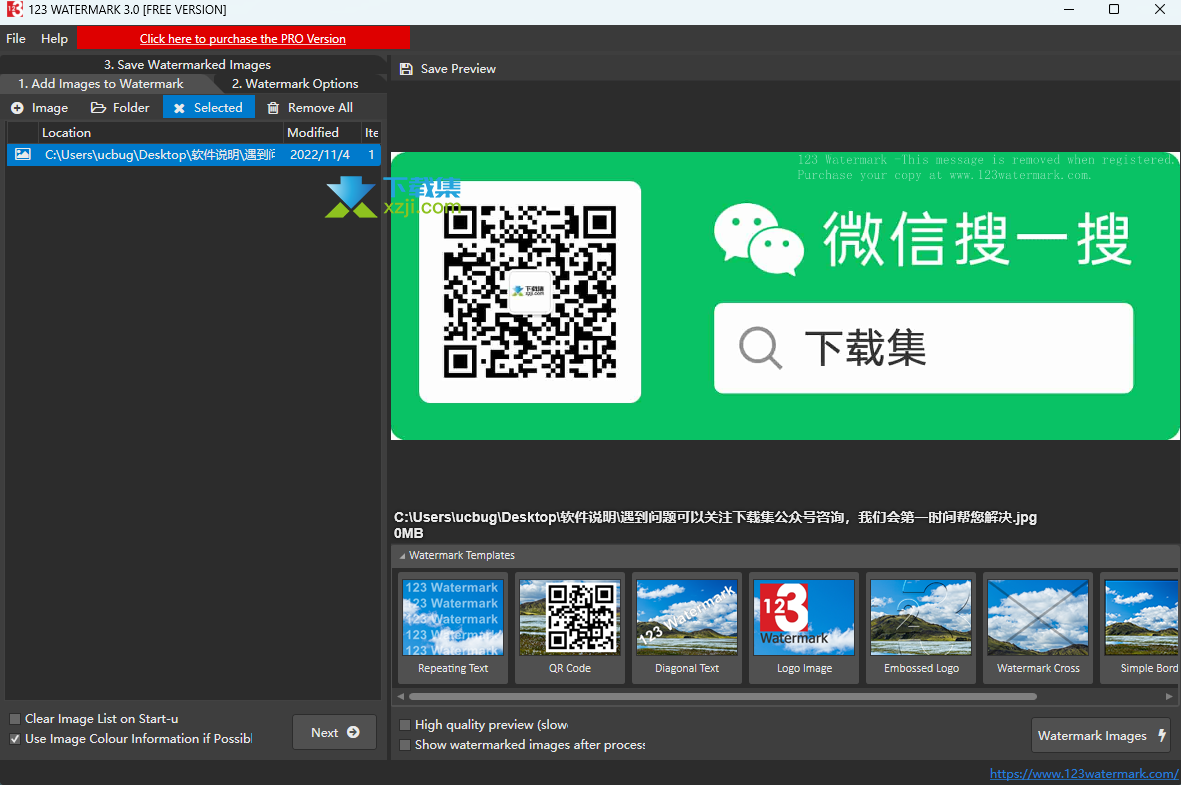
Task: Choose the Diagonal Text template
Action: pyautogui.click(x=687, y=628)
